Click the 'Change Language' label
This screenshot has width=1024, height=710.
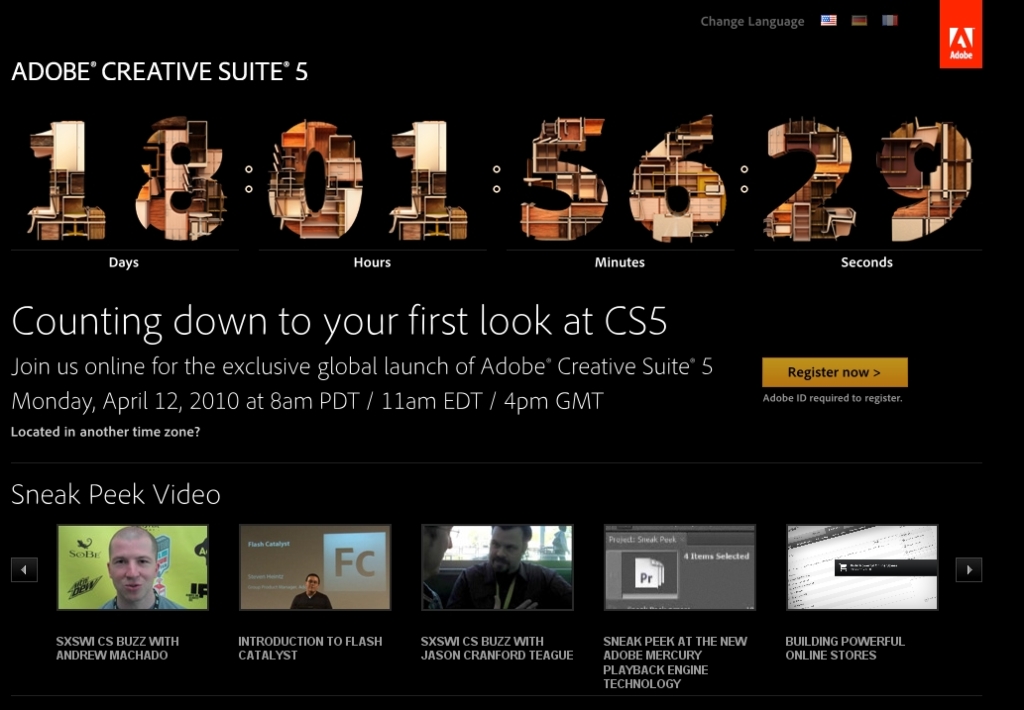[x=752, y=22]
